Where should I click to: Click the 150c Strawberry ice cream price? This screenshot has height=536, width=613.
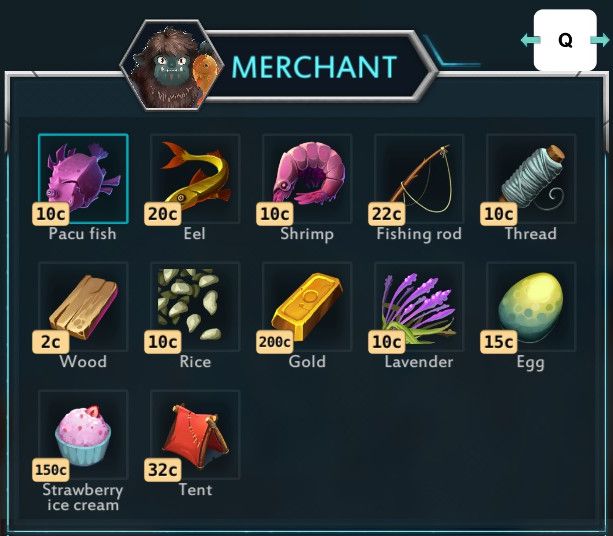[51, 470]
